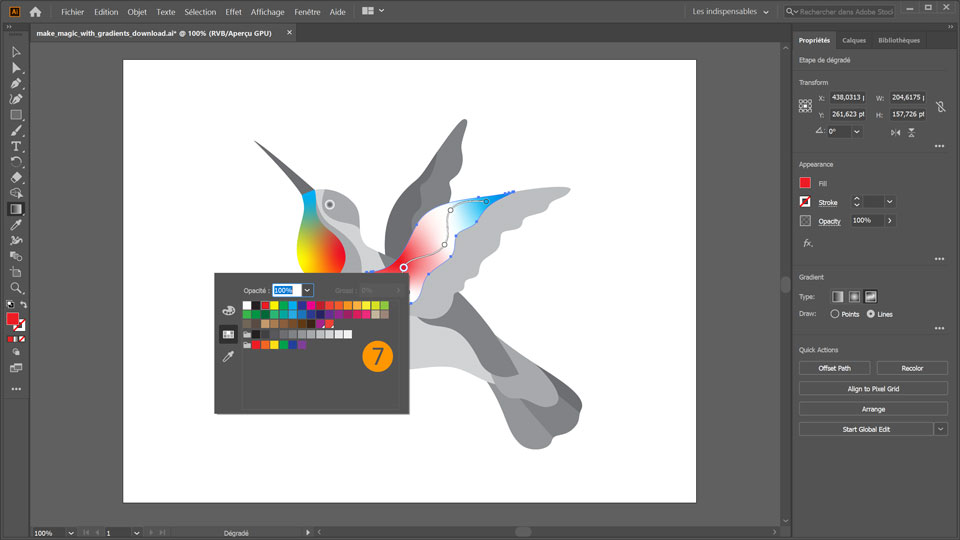Pick color with eyedropper in popup

coord(228,356)
